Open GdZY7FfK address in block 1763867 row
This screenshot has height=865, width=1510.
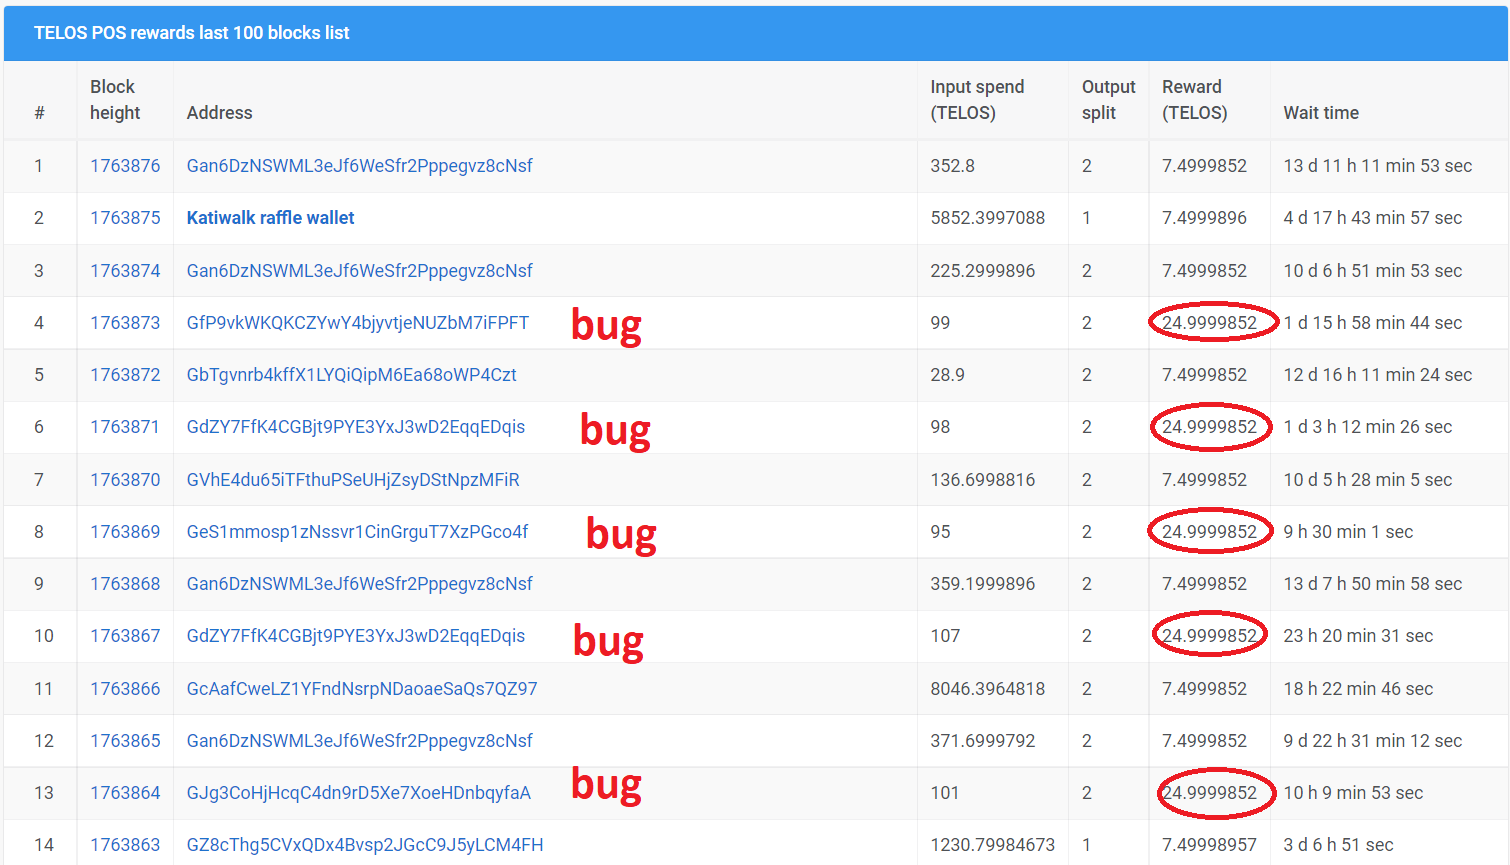[356, 636]
